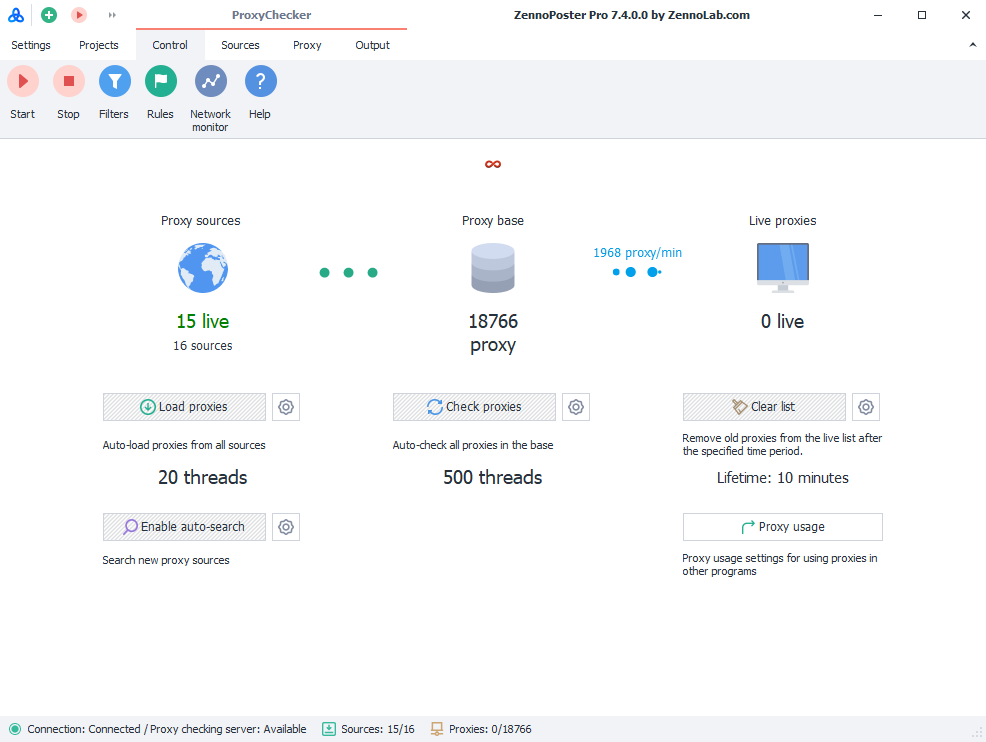Toggle Check proxies auto-checking

(x=474, y=407)
